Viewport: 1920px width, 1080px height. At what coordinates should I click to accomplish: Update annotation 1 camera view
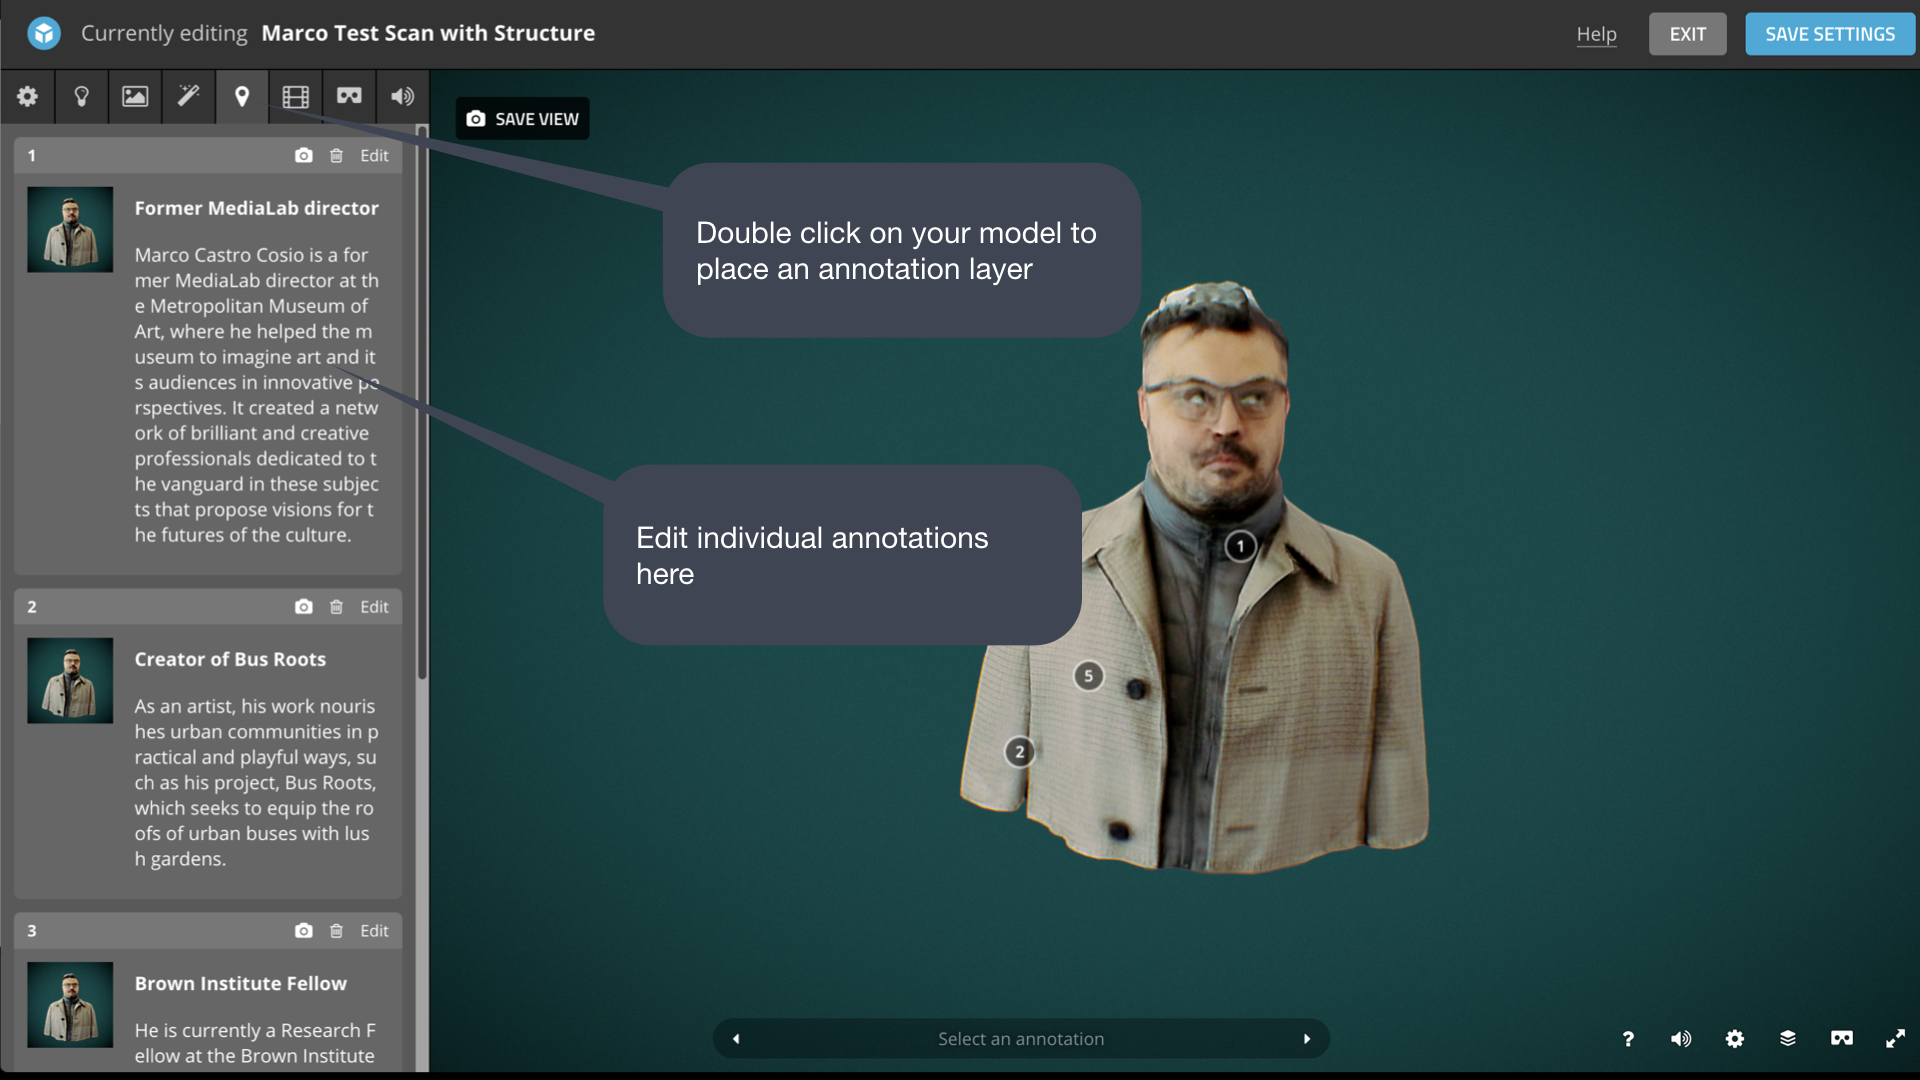[304, 156]
